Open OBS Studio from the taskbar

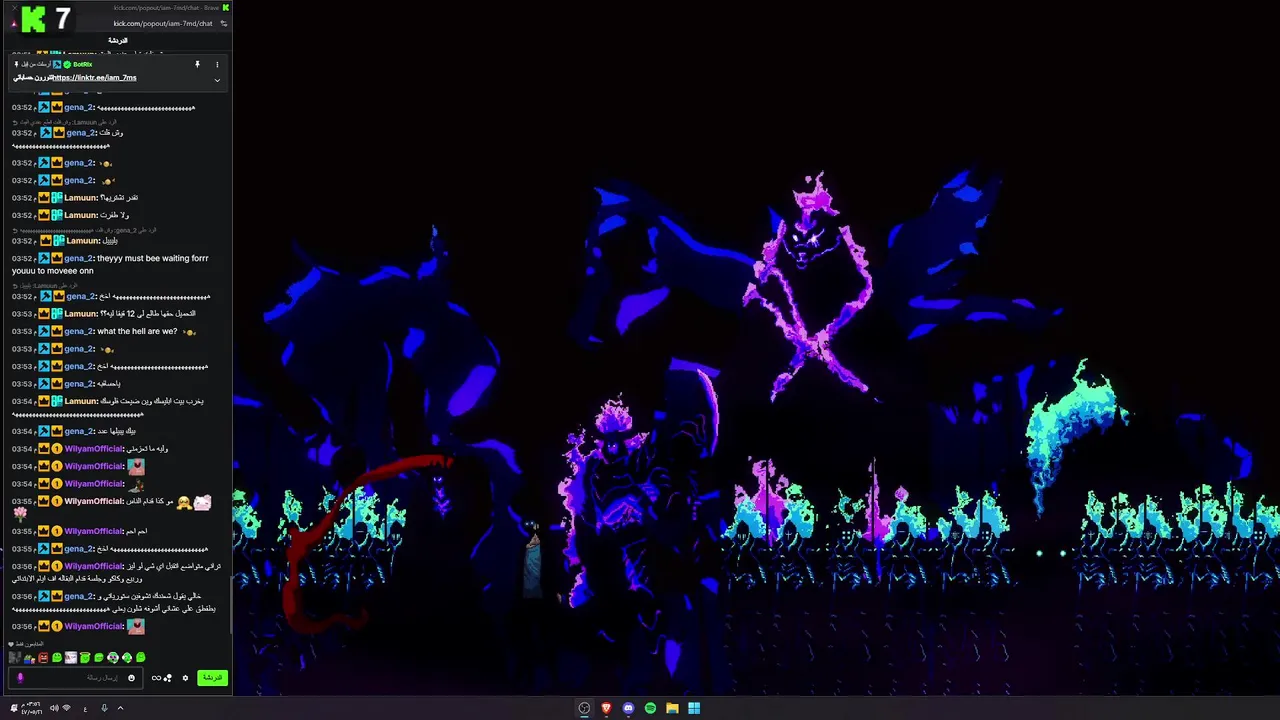(584, 708)
